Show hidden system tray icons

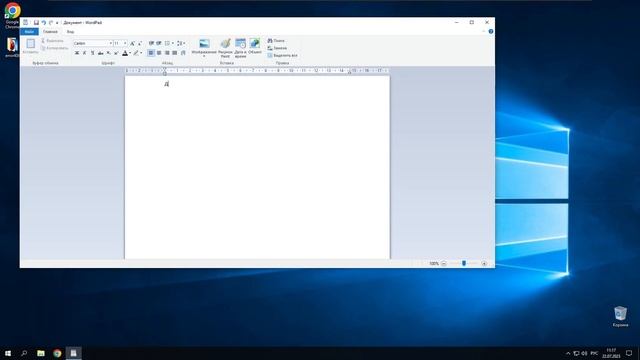(x=568, y=353)
